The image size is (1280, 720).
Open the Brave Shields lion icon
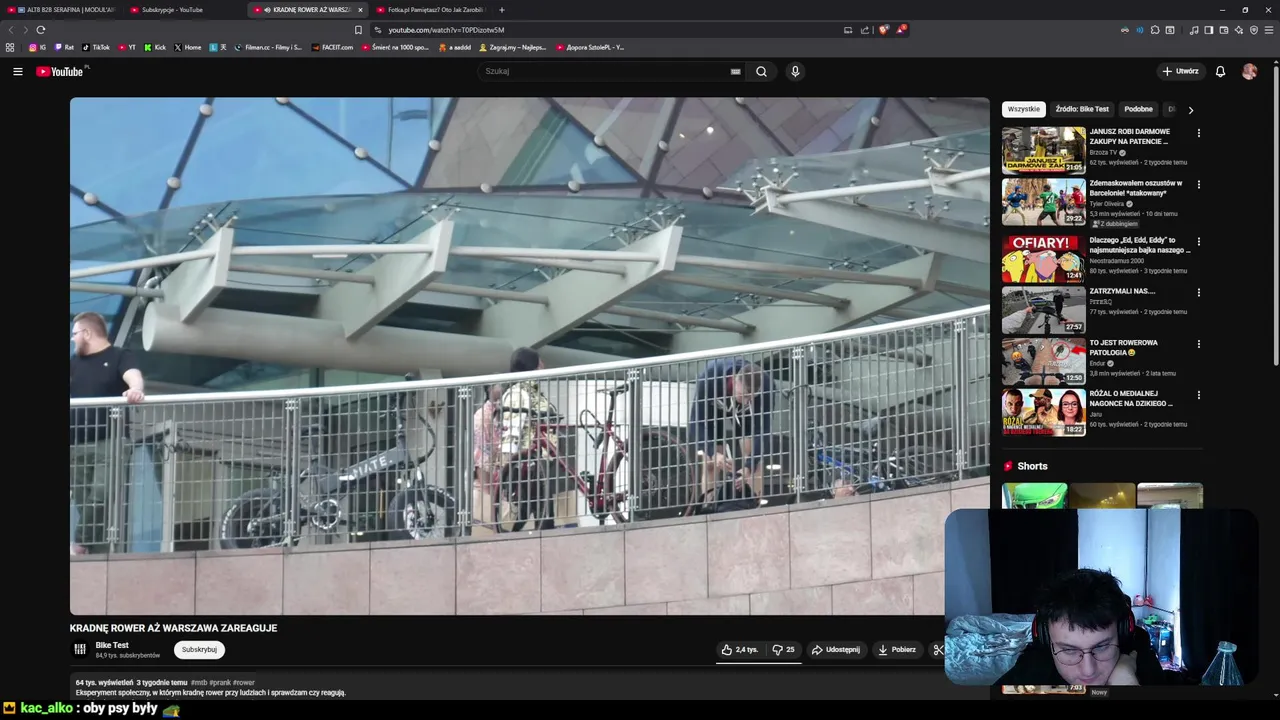(883, 30)
